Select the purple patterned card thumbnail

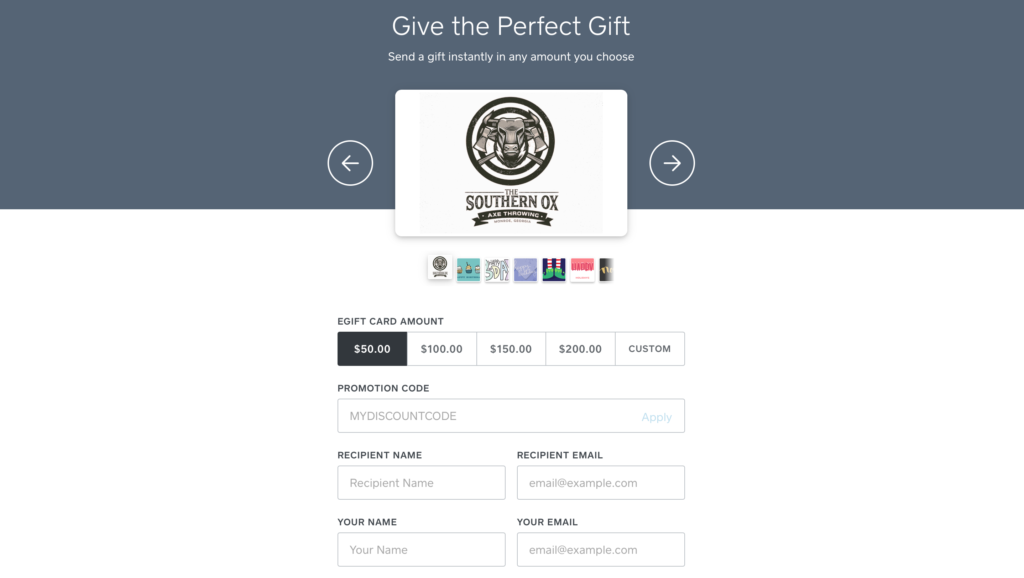point(525,270)
